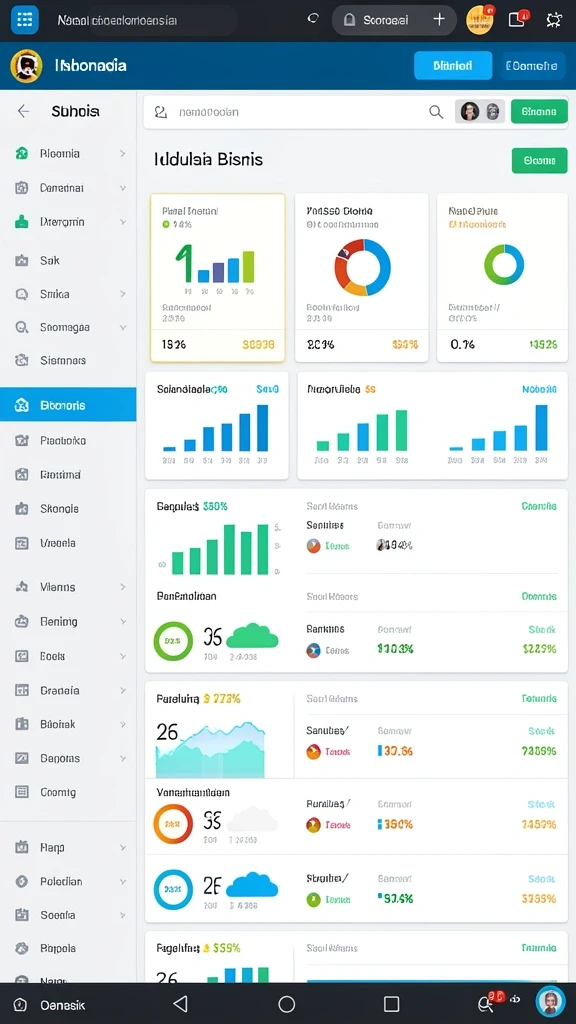This screenshot has height=1024, width=576.
Task: Expand the Smica sidebar chevron
Action: (122, 294)
